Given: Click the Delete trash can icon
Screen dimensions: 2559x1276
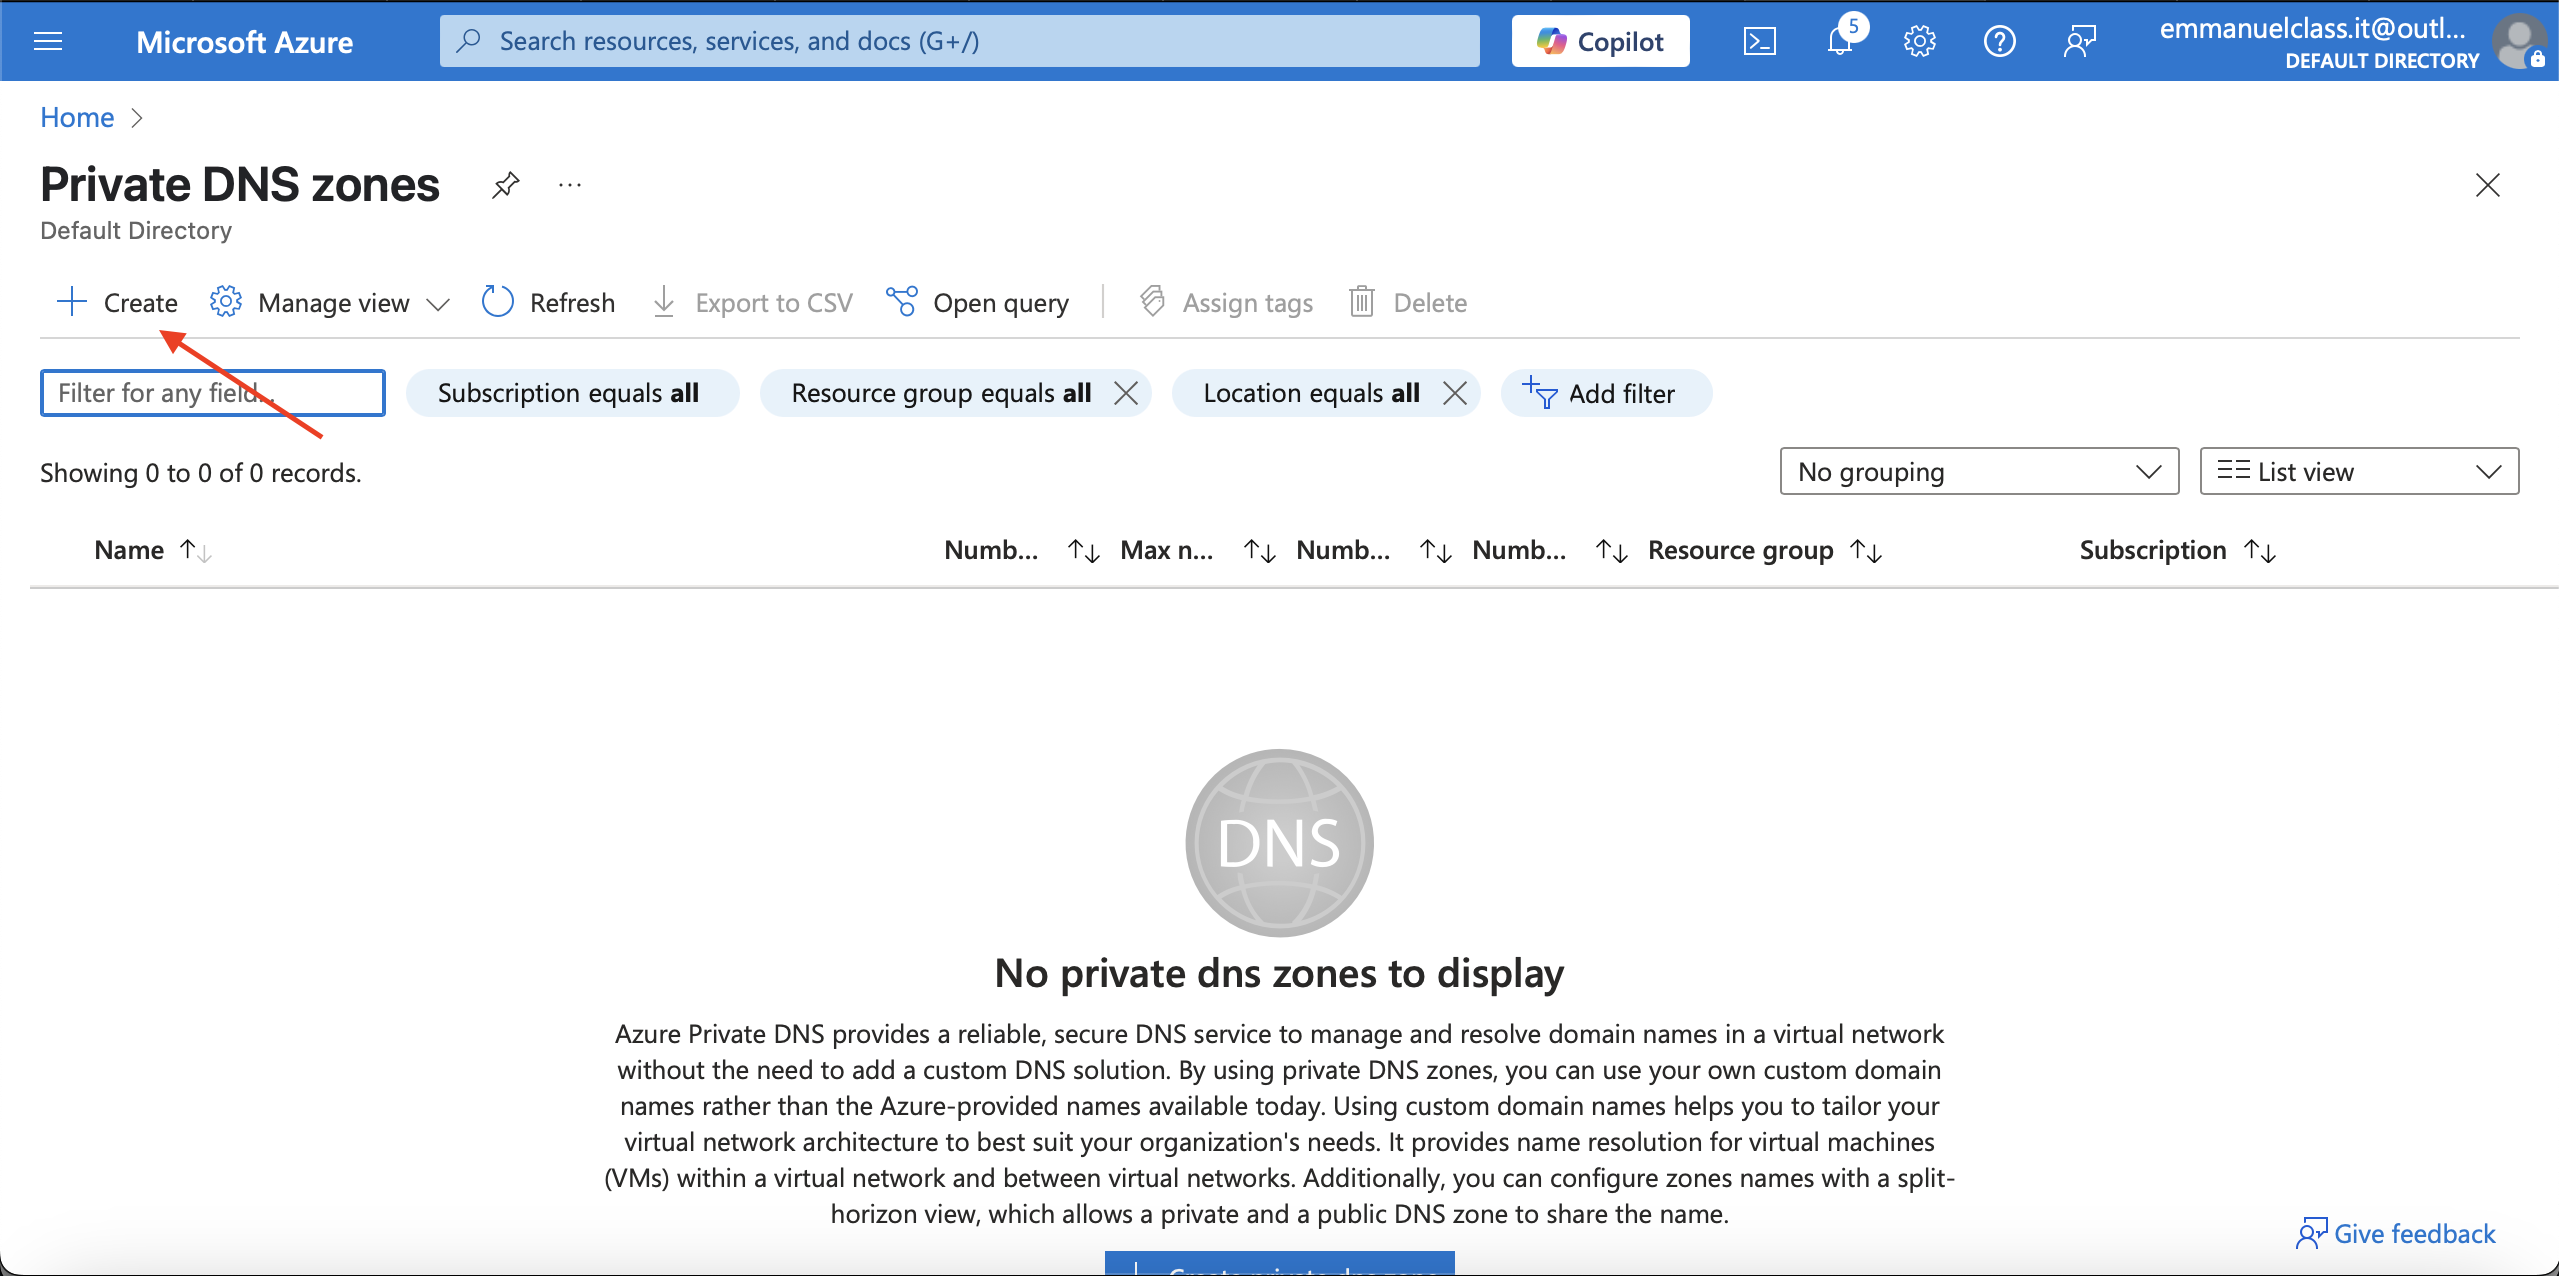Looking at the screenshot, I should [1362, 301].
